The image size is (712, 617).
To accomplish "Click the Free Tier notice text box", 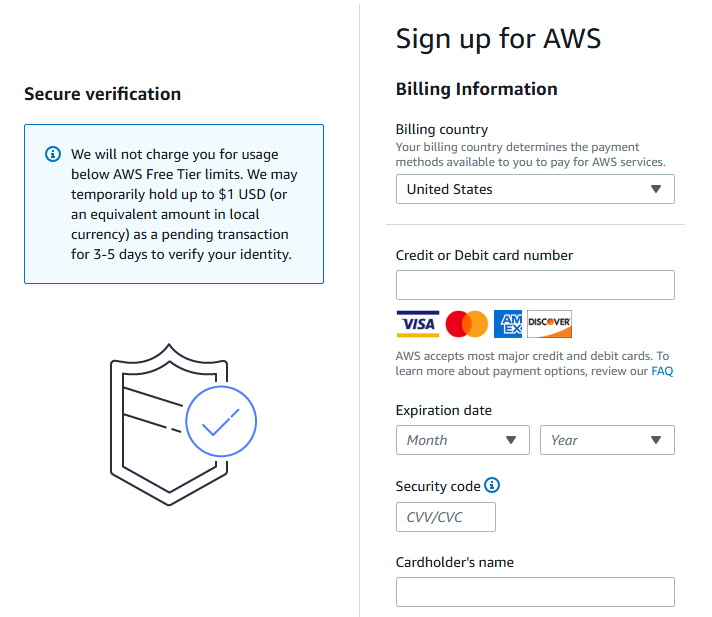I will 174,204.
